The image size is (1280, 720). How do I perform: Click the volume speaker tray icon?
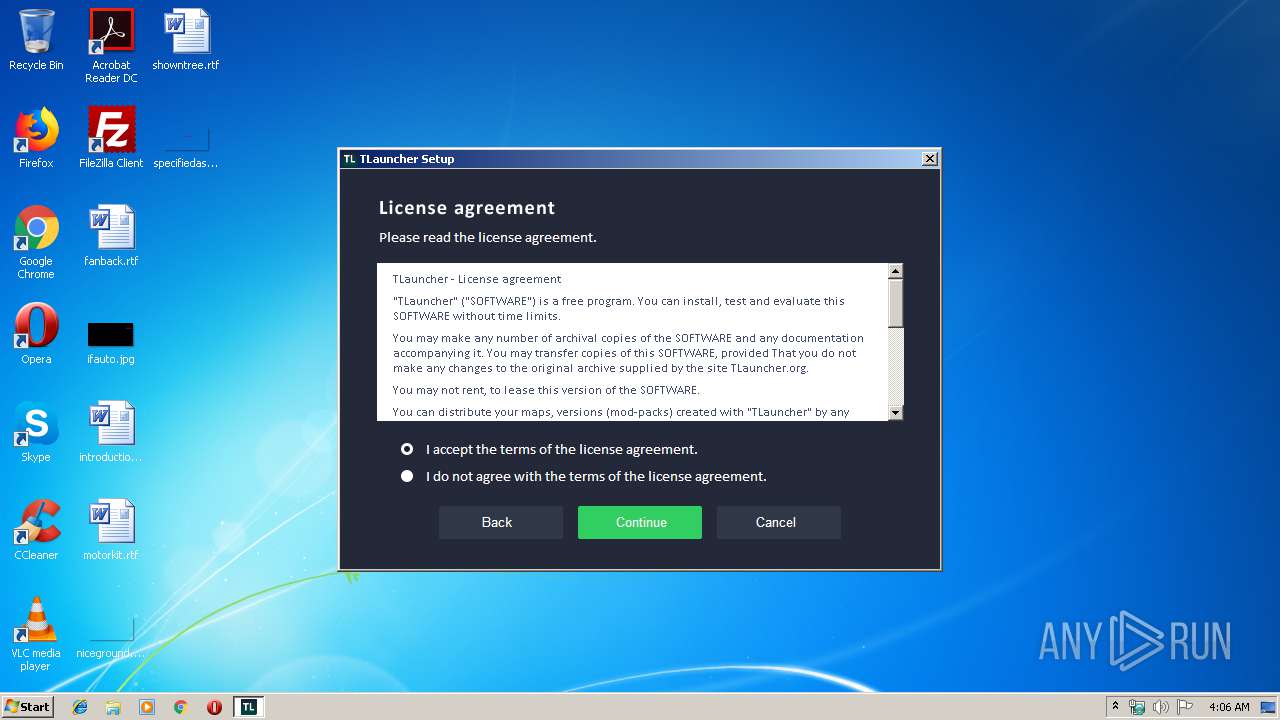point(1160,707)
